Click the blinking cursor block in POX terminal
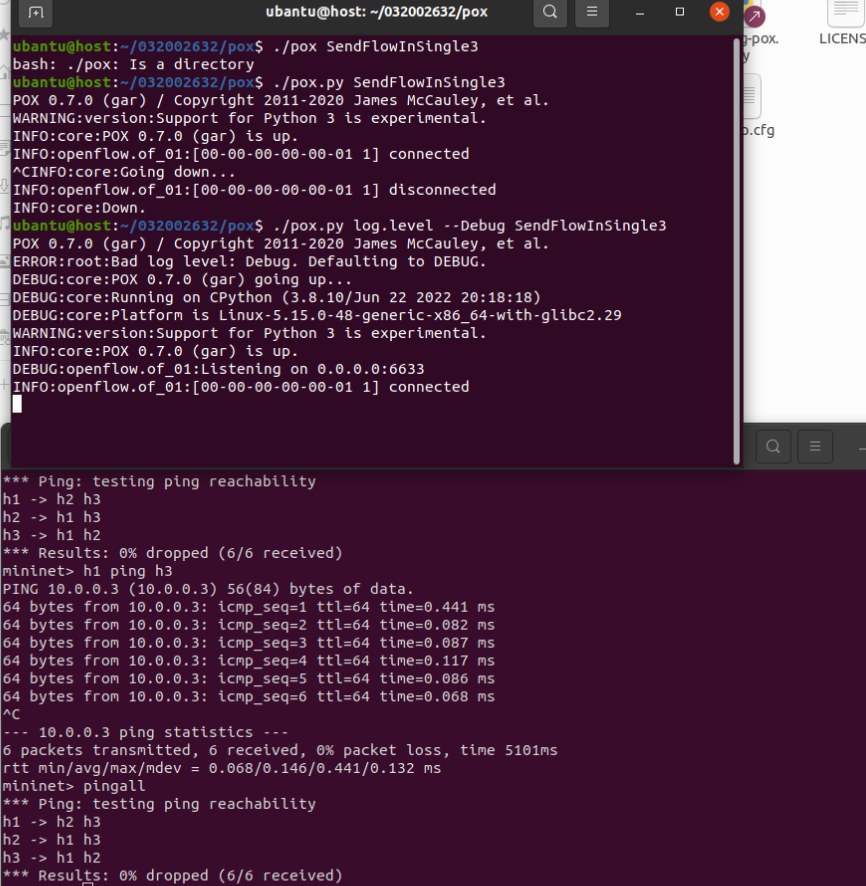 click(x=18, y=404)
